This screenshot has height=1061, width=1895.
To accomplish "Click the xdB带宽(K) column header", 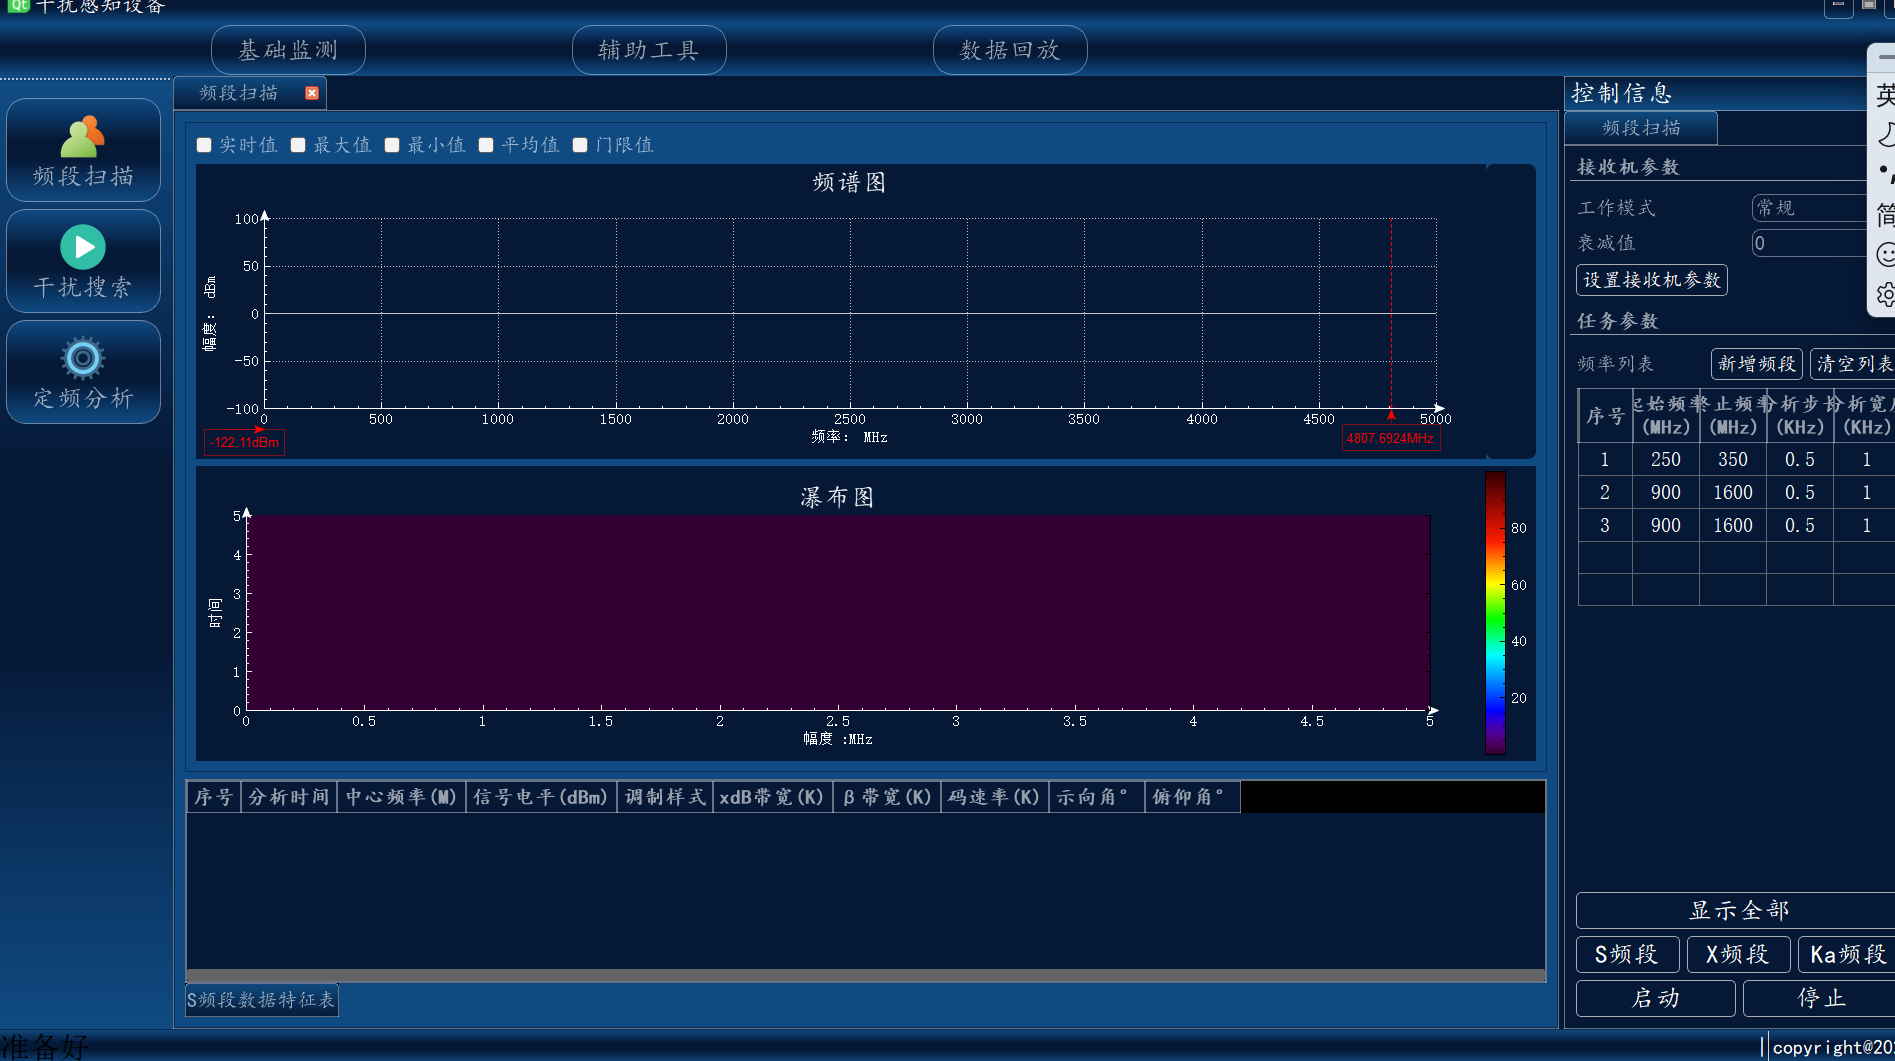I will (772, 797).
